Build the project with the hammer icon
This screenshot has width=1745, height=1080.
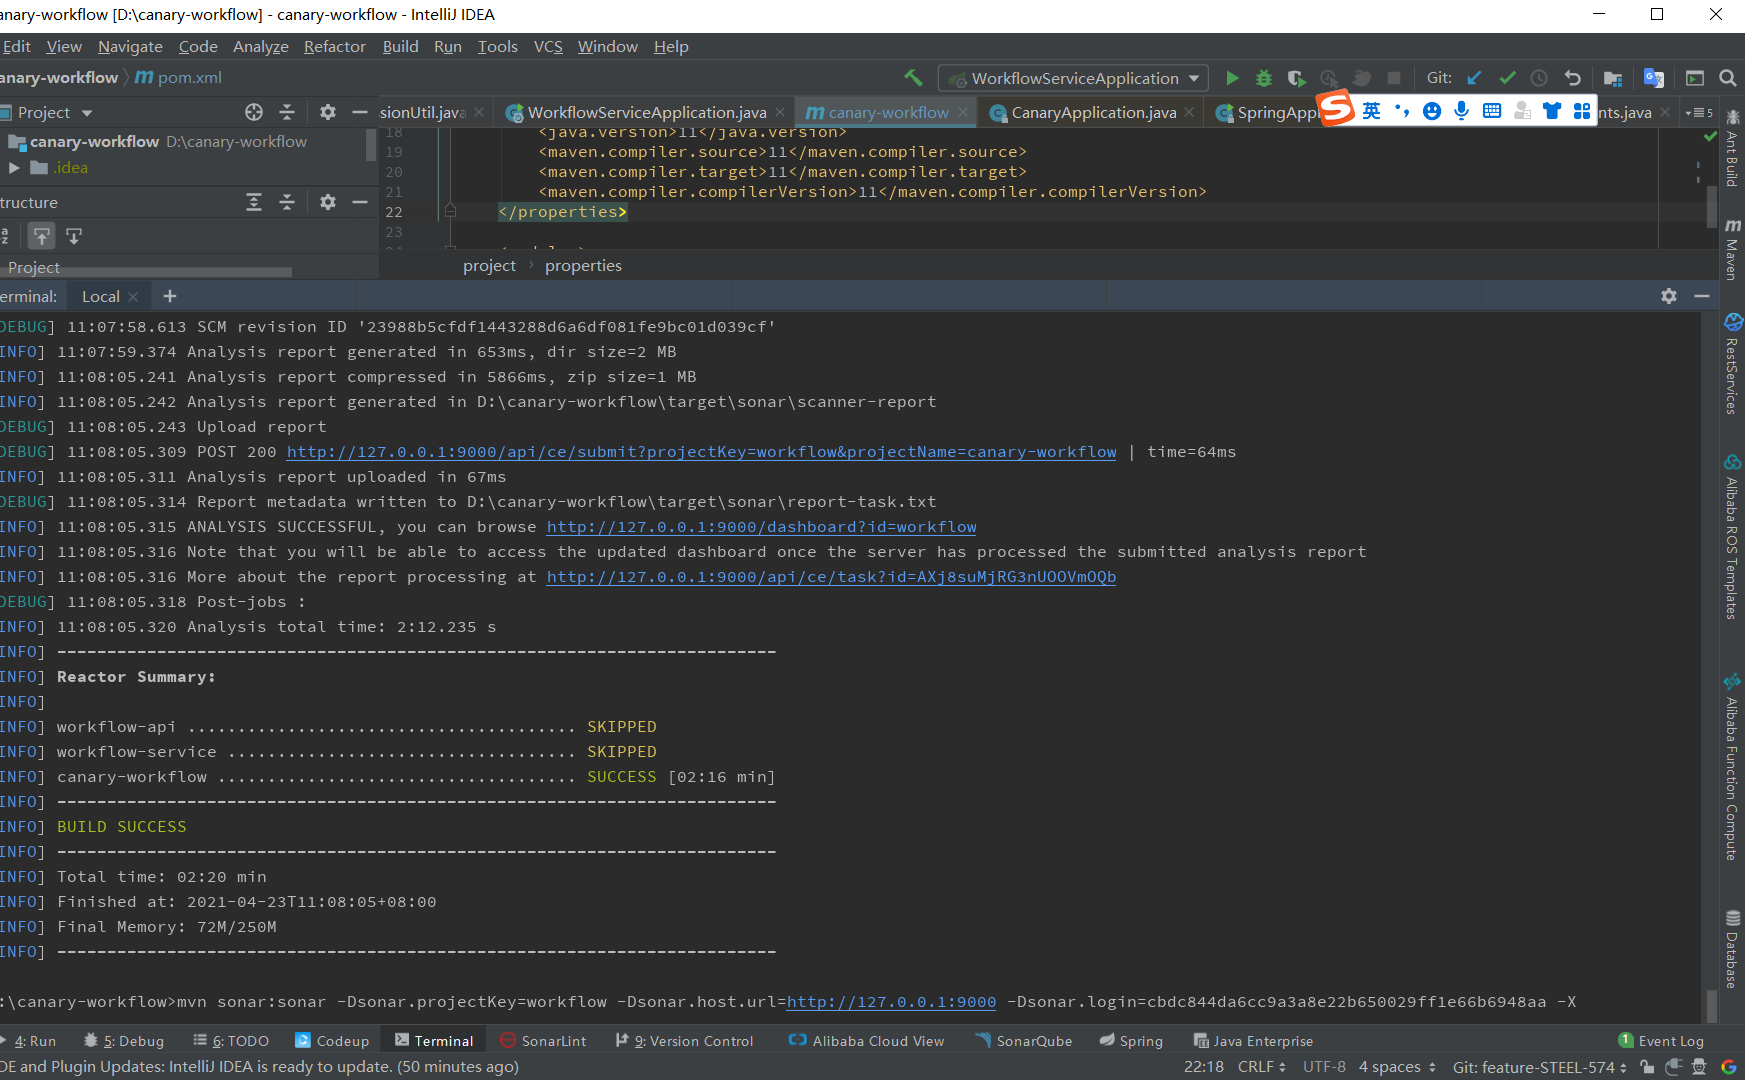coord(913,78)
